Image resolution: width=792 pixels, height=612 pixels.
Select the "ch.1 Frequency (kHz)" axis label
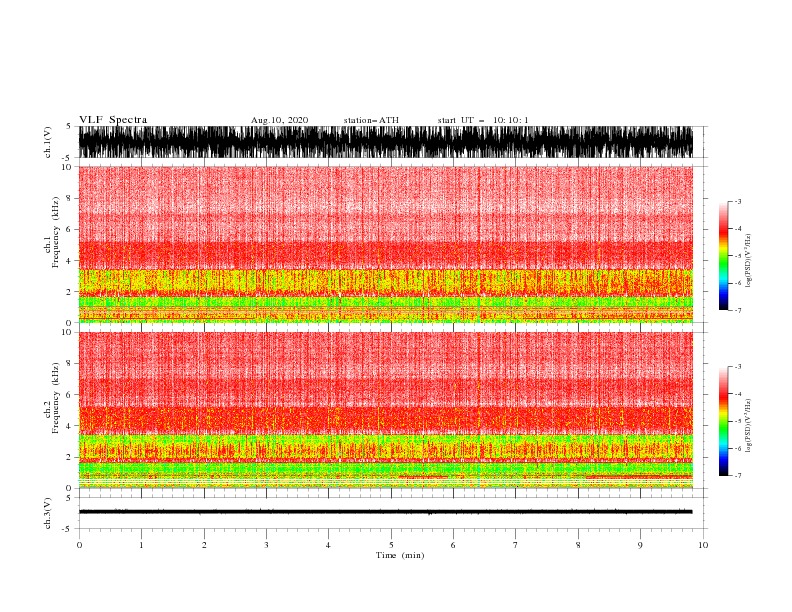pos(52,232)
